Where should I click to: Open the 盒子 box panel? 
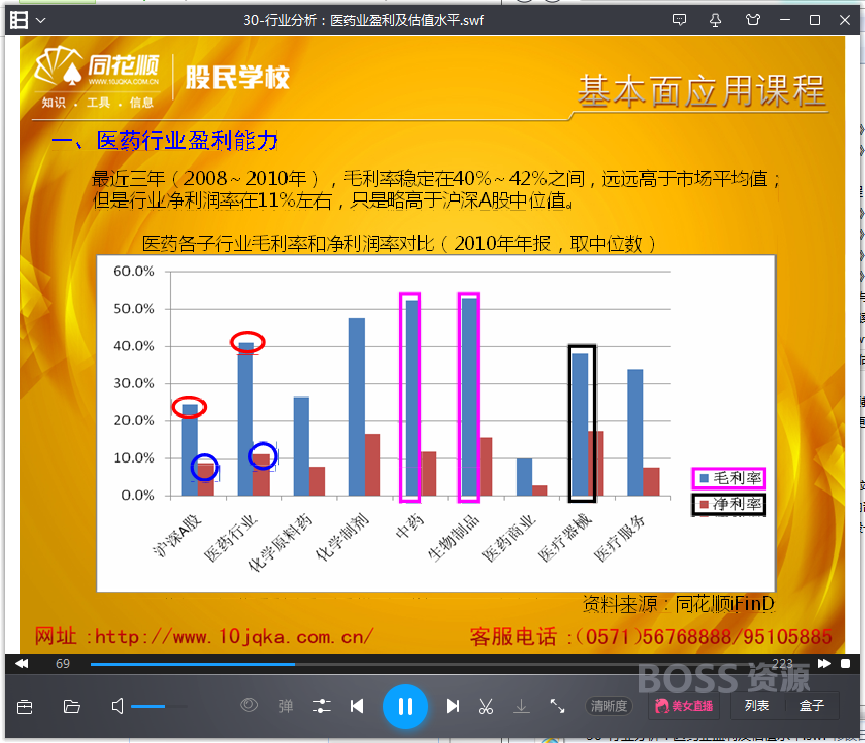pos(811,706)
